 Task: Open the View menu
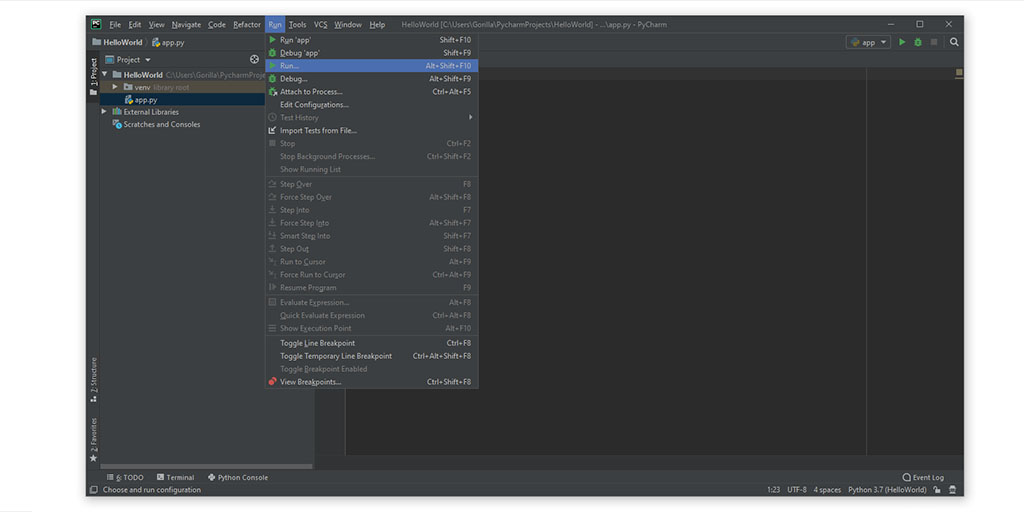click(x=157, y=25)
